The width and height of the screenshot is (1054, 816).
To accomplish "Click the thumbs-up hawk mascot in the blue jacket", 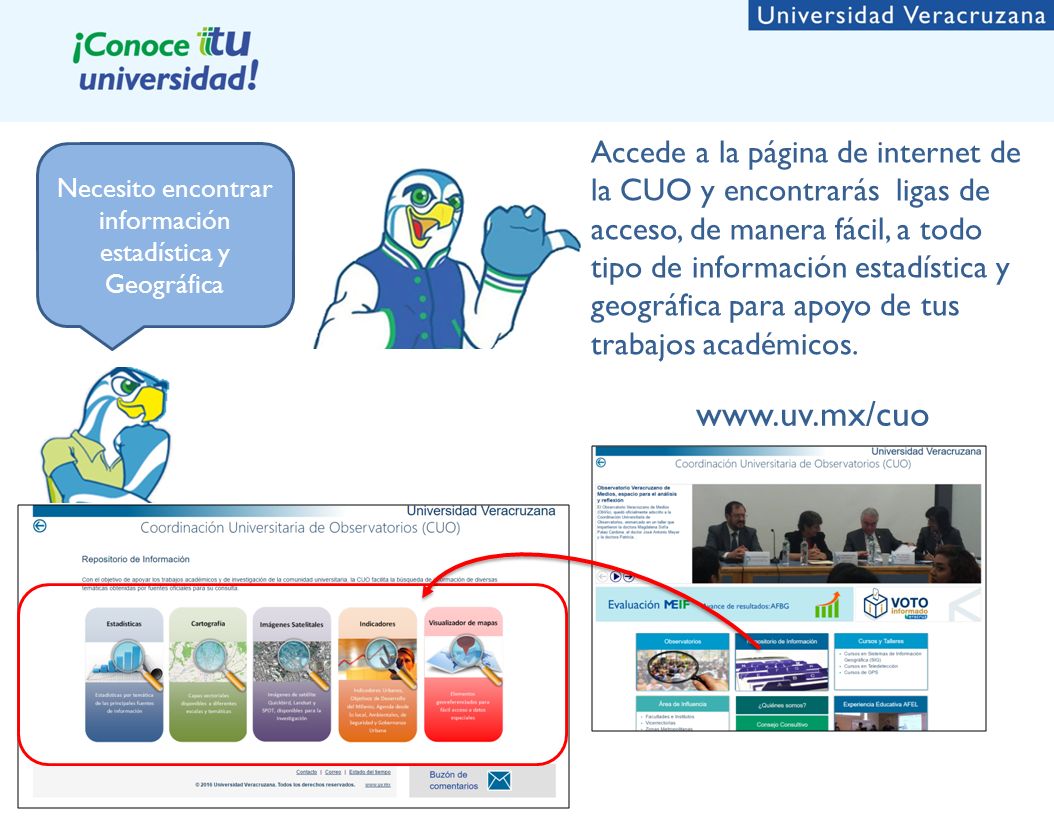I will (x=447, y=259).
